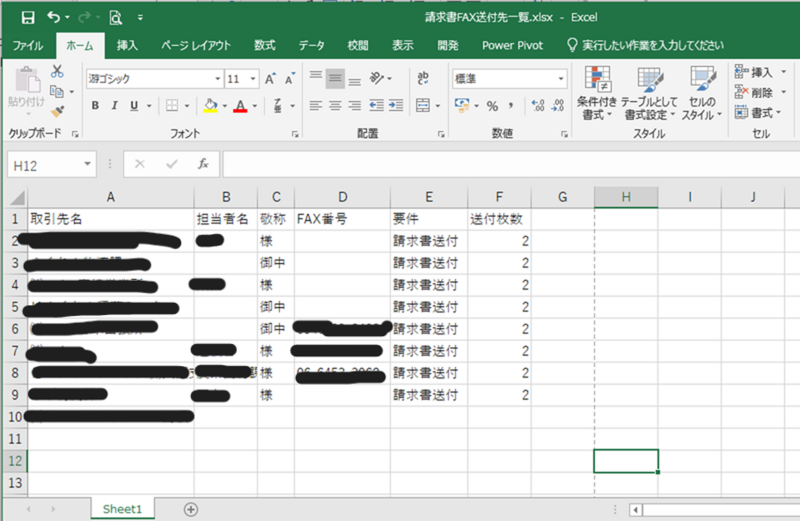Switch to the 数式 tab
Image resolution: width=800 pixels, height=521 pixels.
[265, 45]
